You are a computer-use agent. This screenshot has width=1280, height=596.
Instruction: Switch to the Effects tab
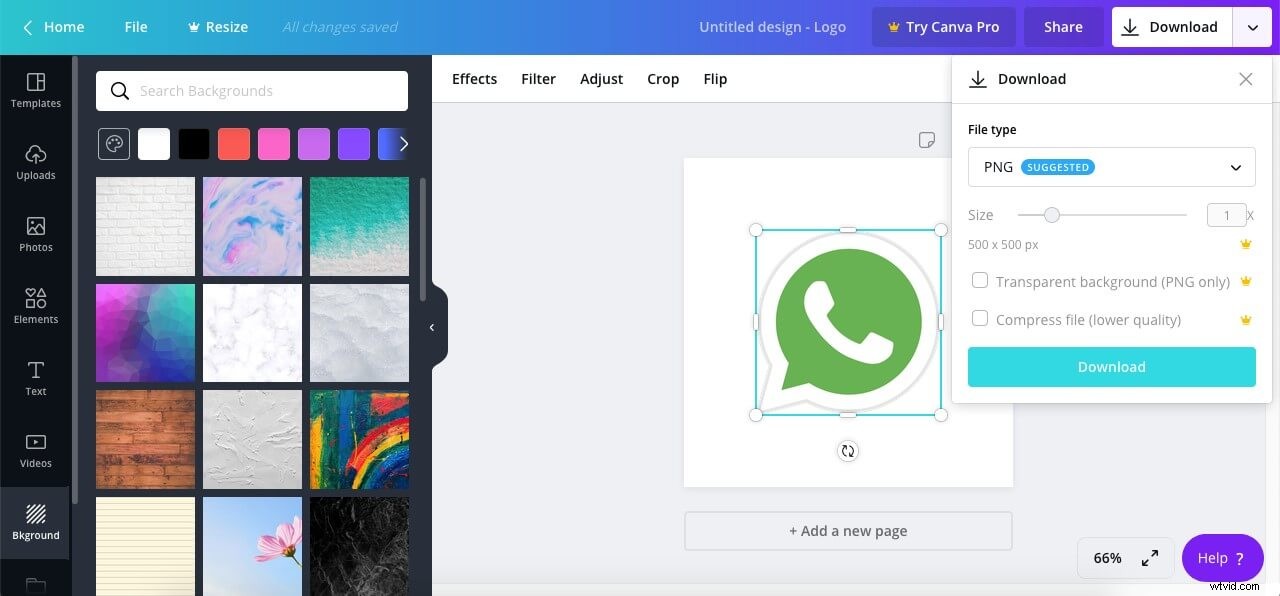click(473, 78)
